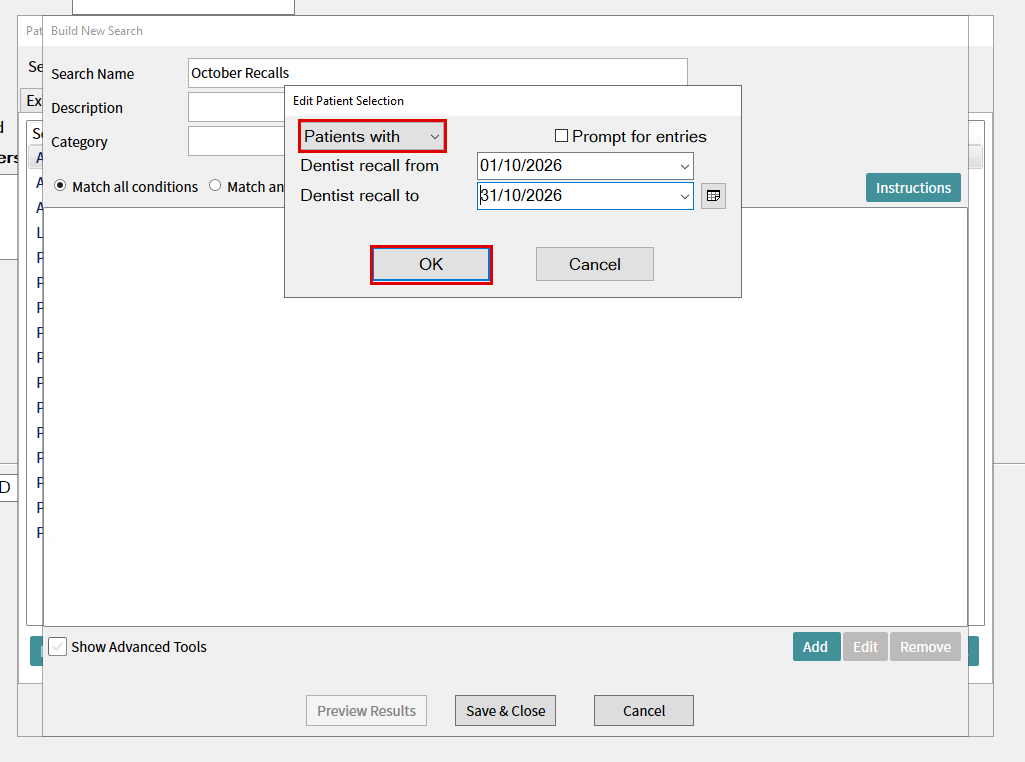Tick the Prompt for entries checkbox
This screenshot has width=1025, height=762.
tap(561, 136)
